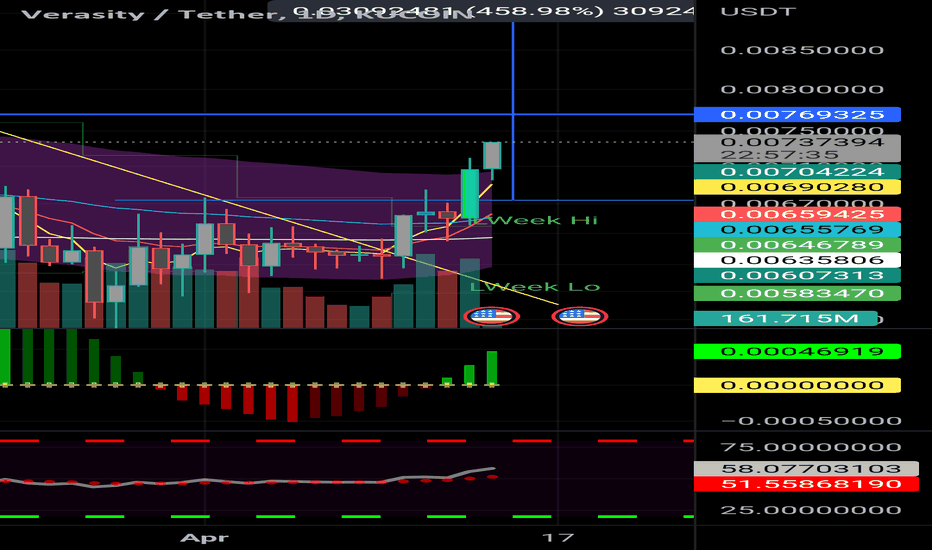Select the green 0.00646789 price label
The image size is (932, 550).
[x=797, y=245]
